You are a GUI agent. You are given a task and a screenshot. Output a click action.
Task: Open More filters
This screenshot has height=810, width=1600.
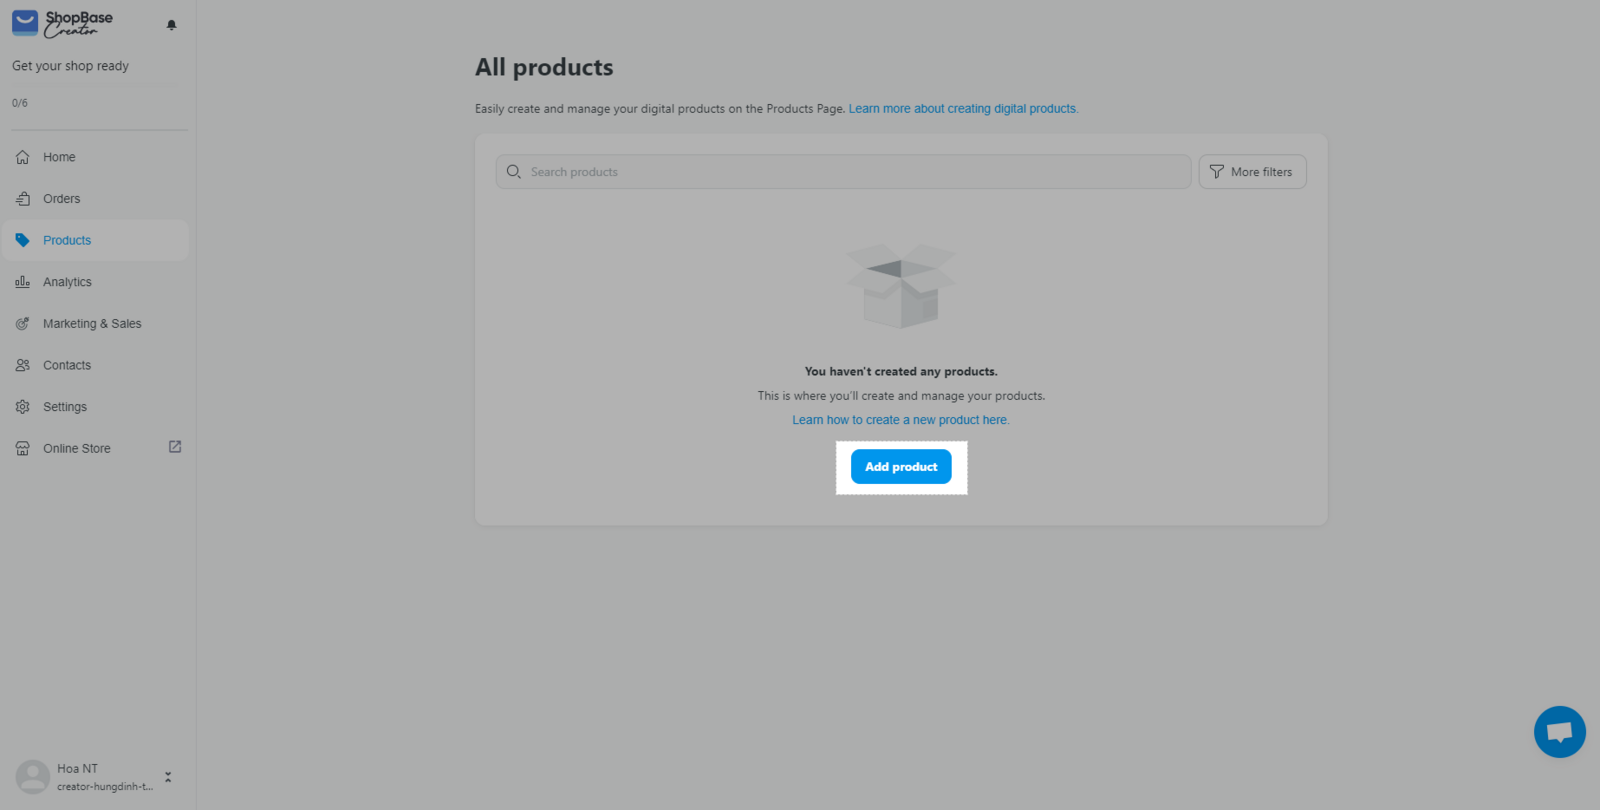point(1252,172)
